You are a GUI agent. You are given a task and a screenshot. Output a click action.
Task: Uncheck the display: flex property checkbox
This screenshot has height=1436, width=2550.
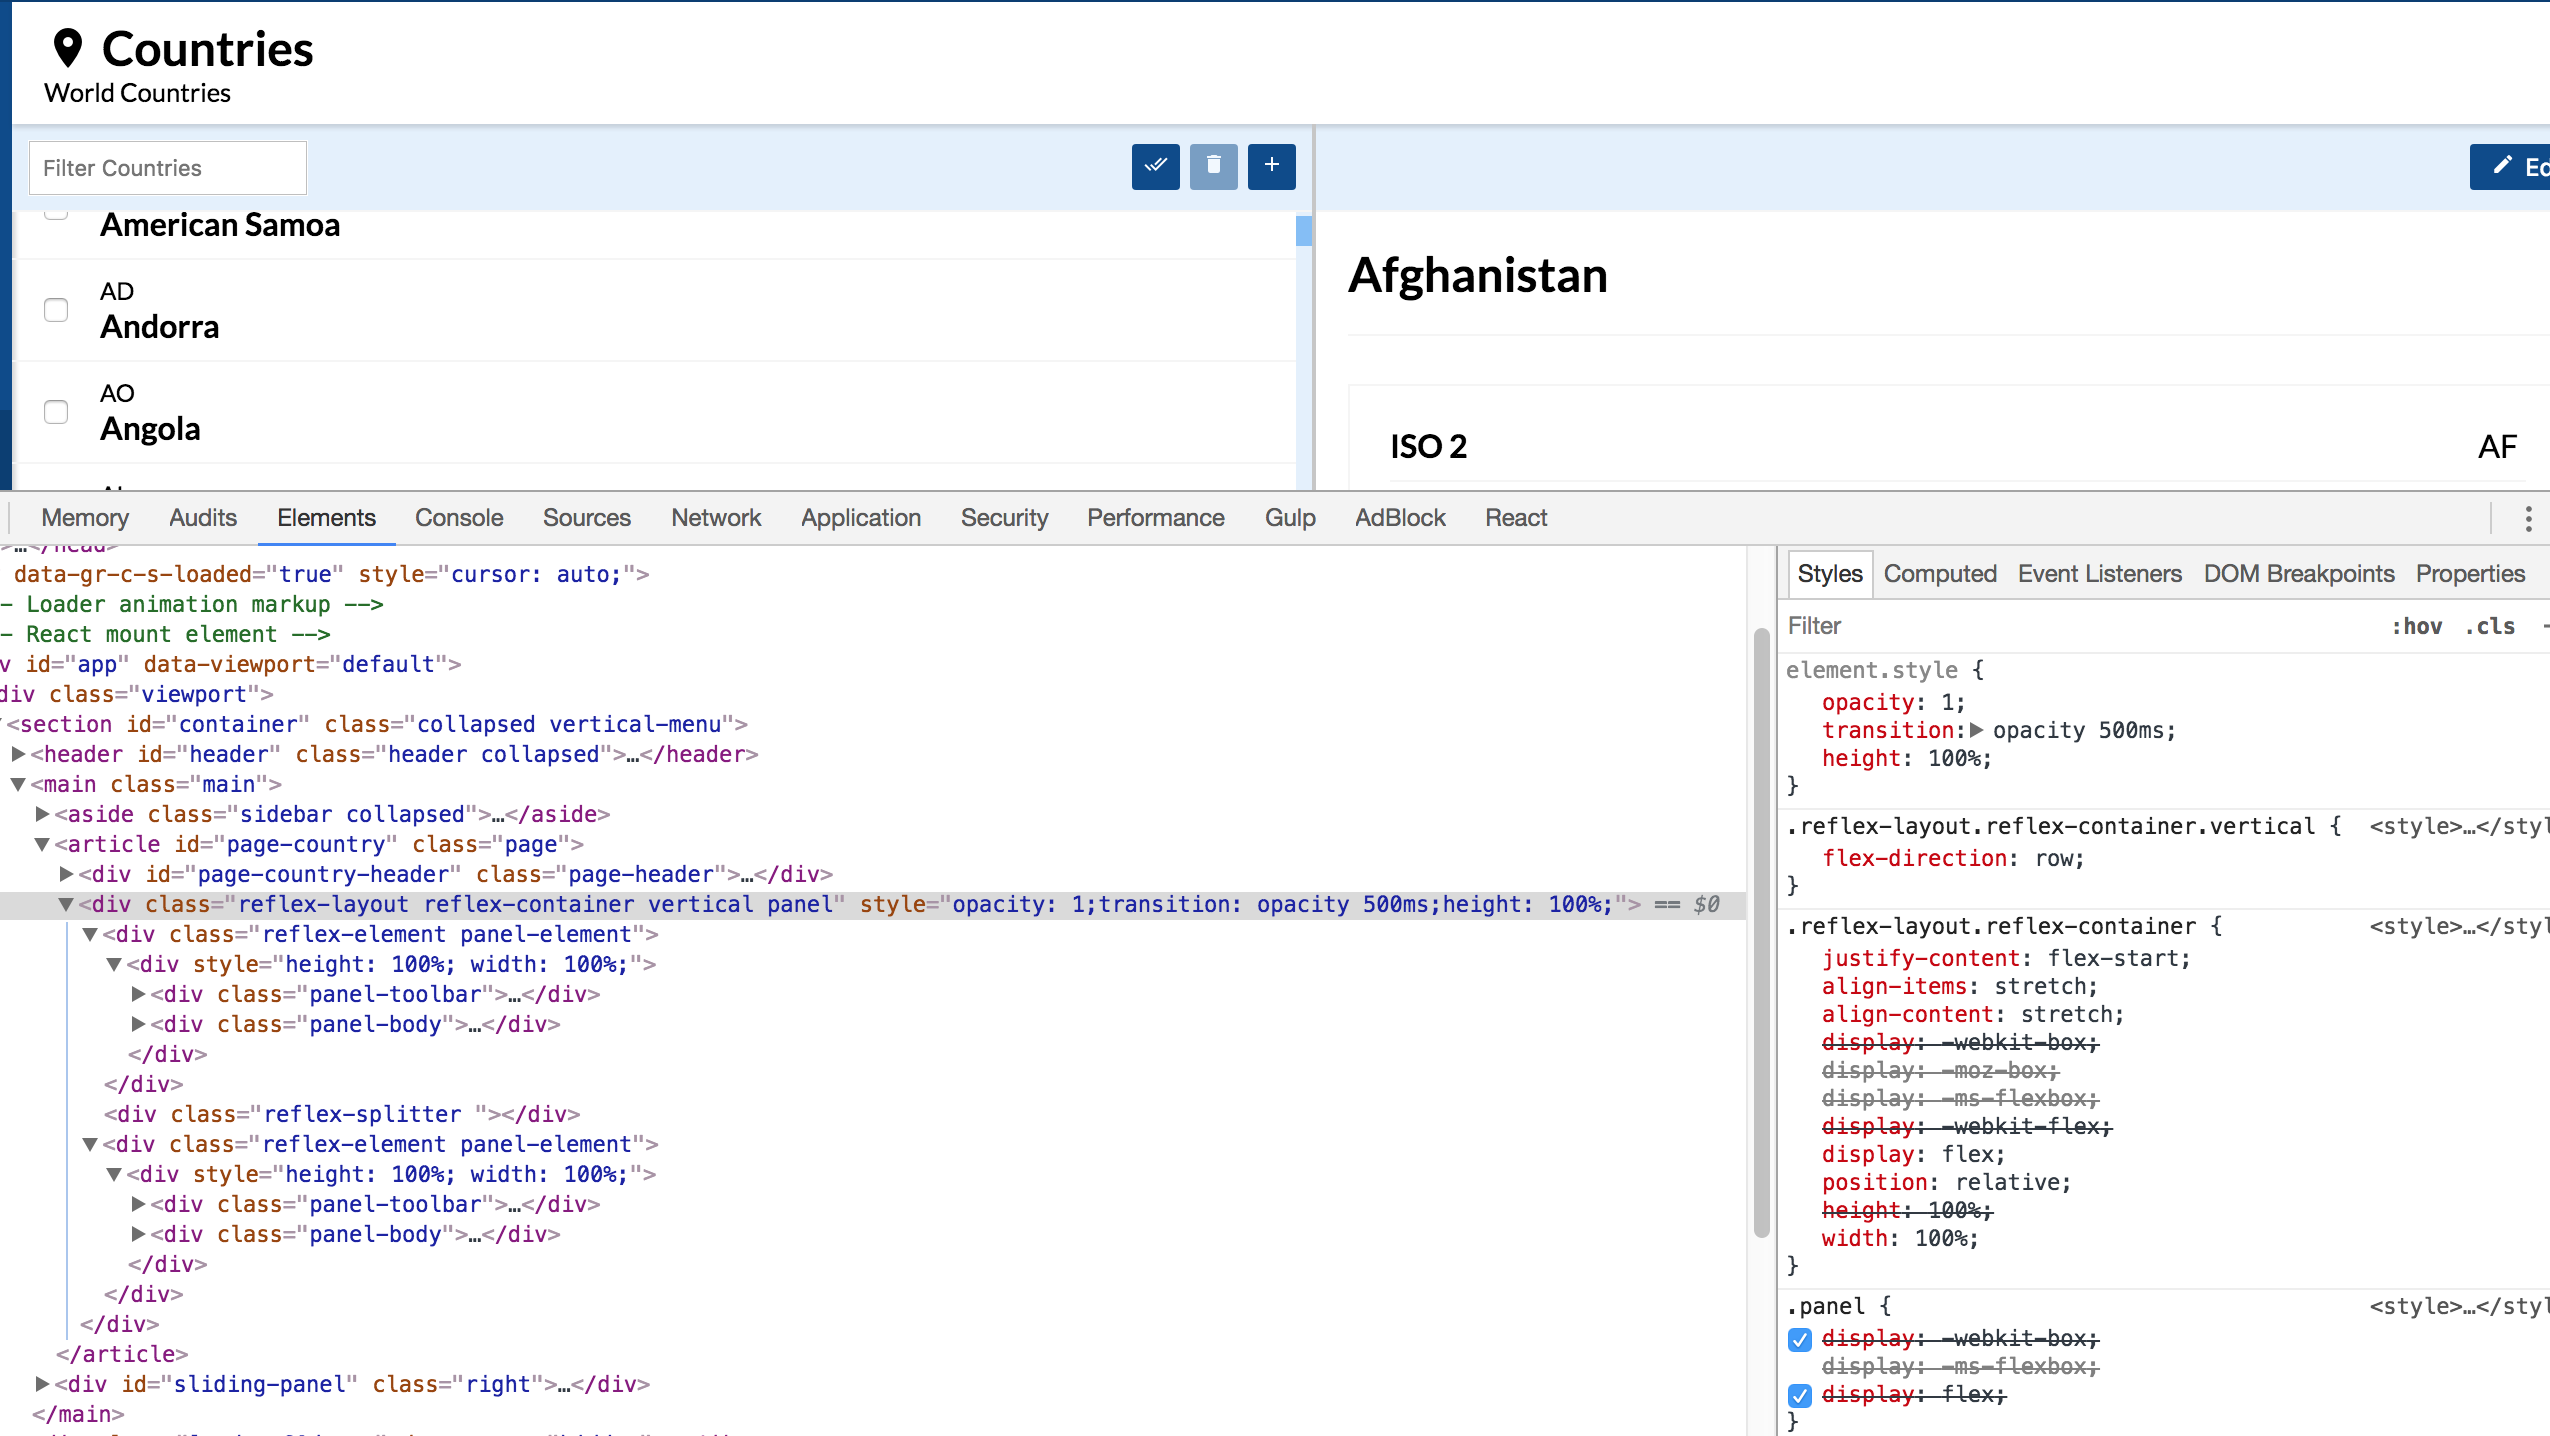click(1800, 1395)
